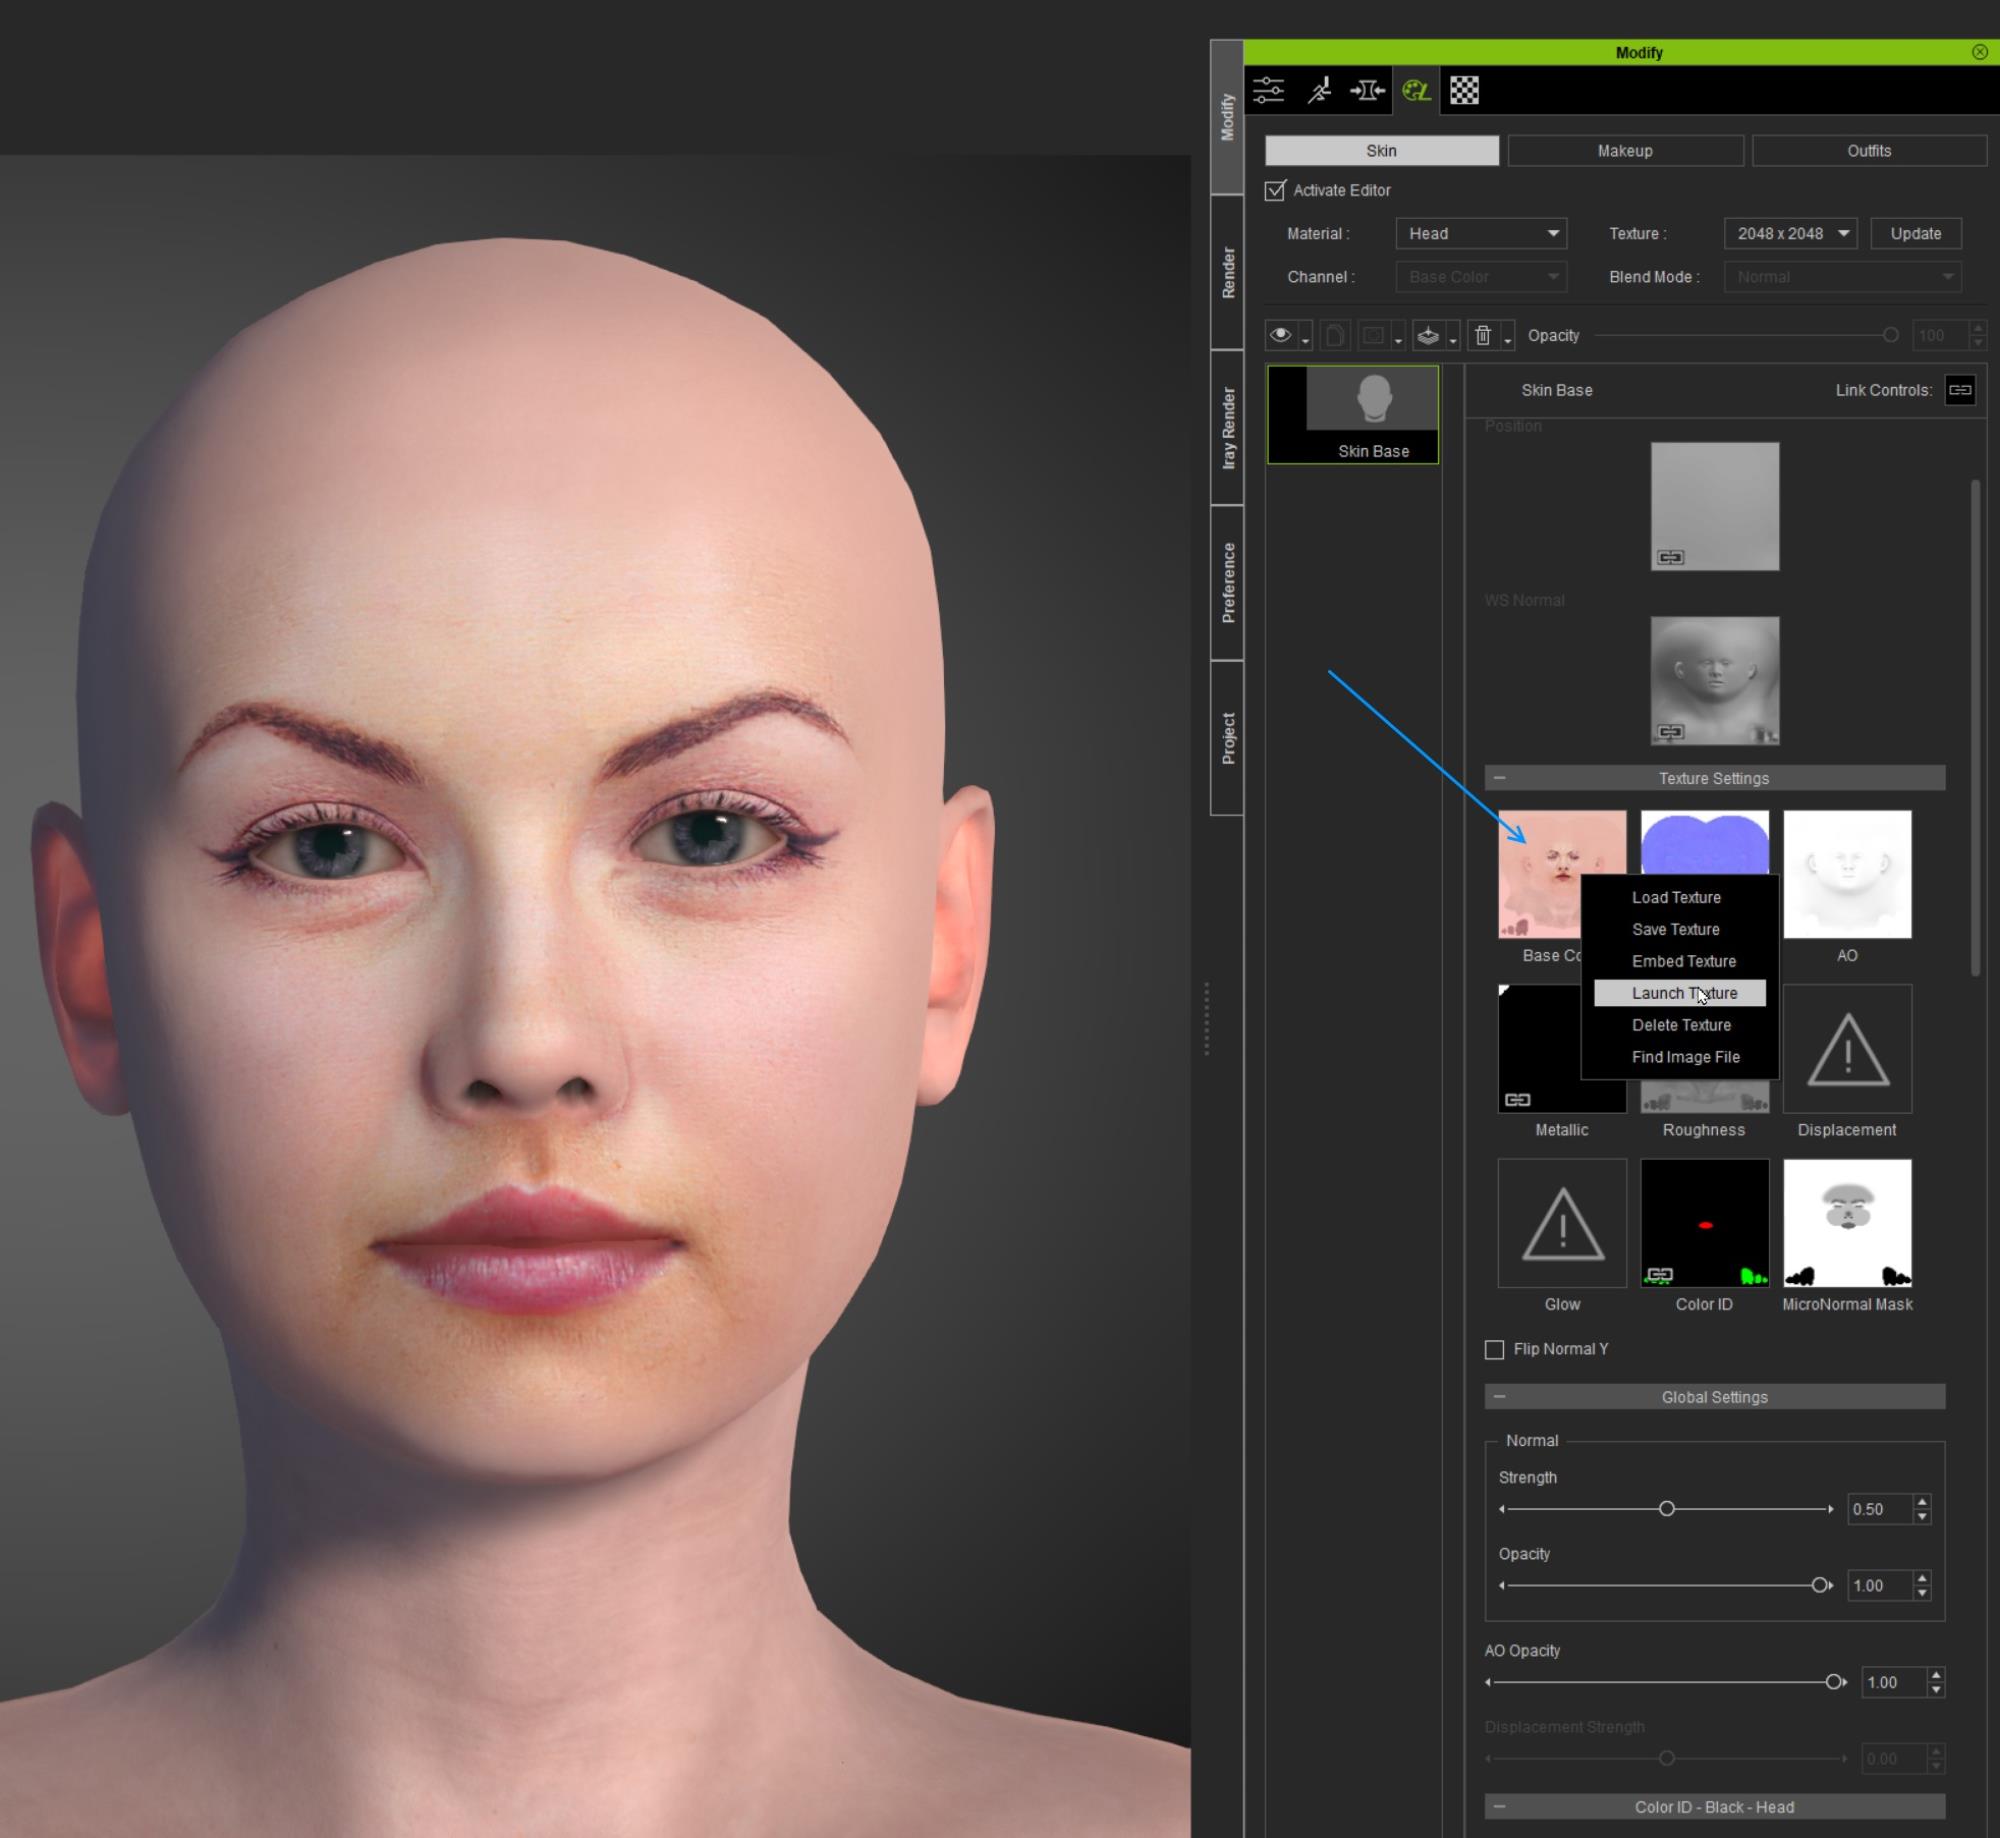The width and height of the screenshot is (2000, 1838).
Task: Click the Color ID texture thumbnail
Action: 1705,1223
